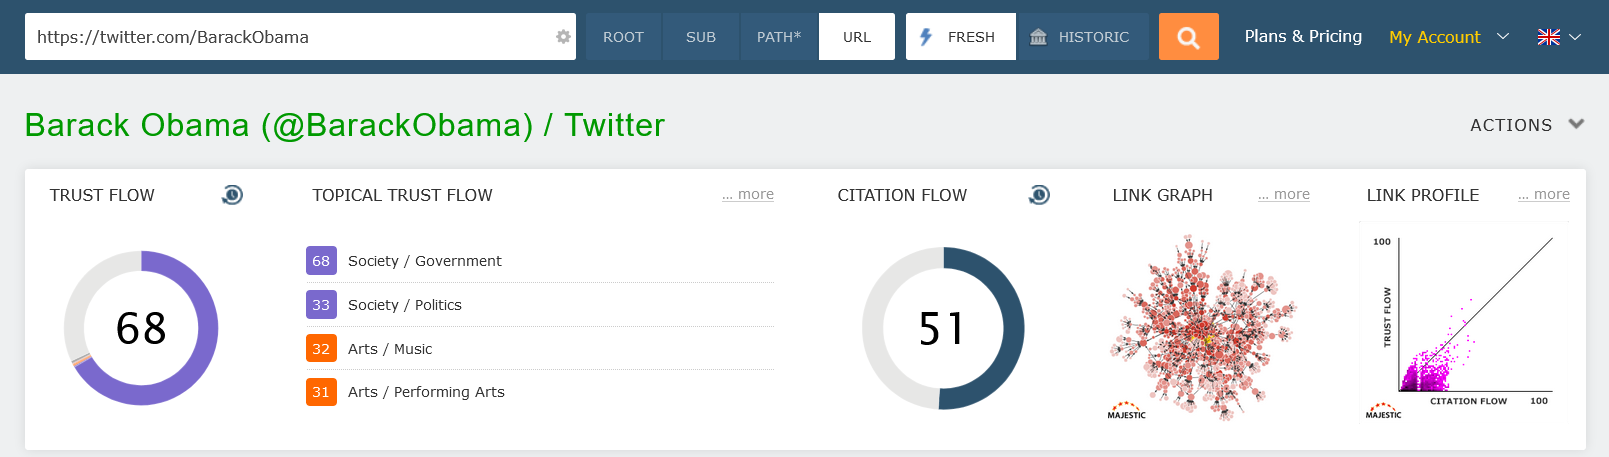Open Topical Trust Flow more link
This screenshot has height=457, width=1609.
click(748, 195)
